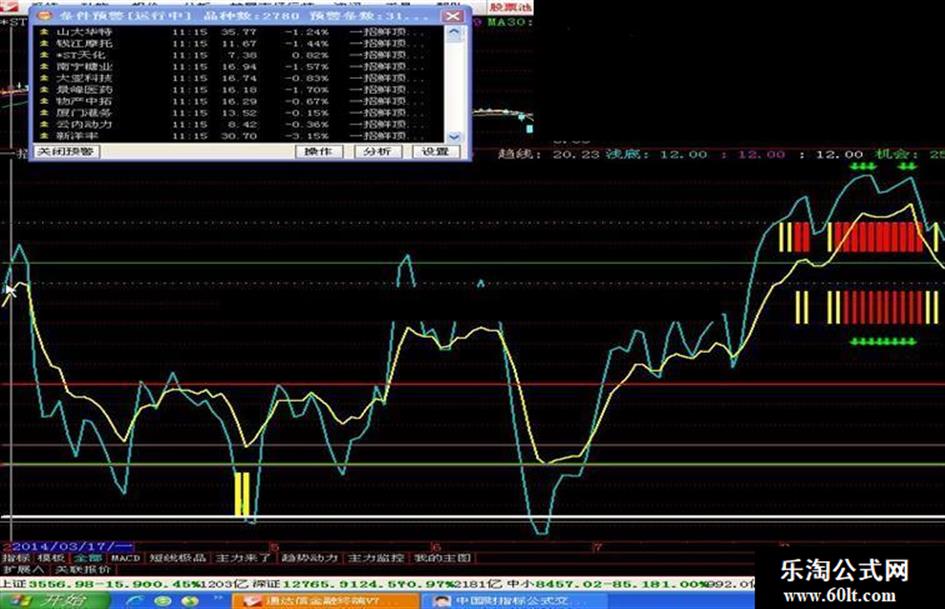Image resolution: width=945 pixels, height=609 pixels.
Task: Click the lower red signal bar block
Action: (x=882, y=308)
